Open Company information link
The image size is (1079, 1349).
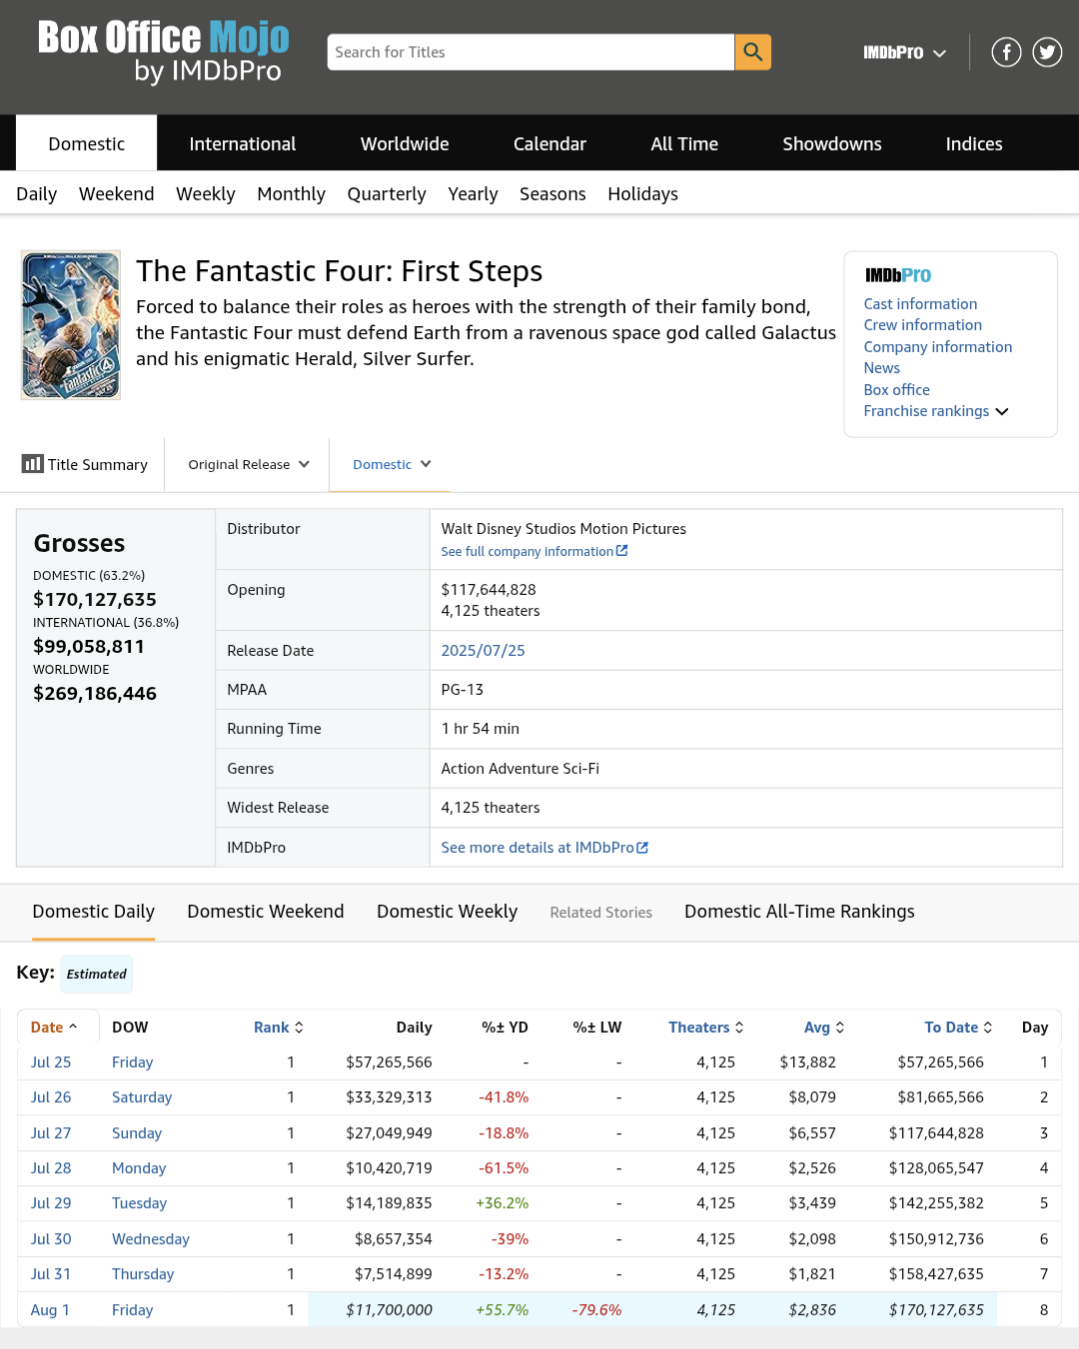(938, 347)
